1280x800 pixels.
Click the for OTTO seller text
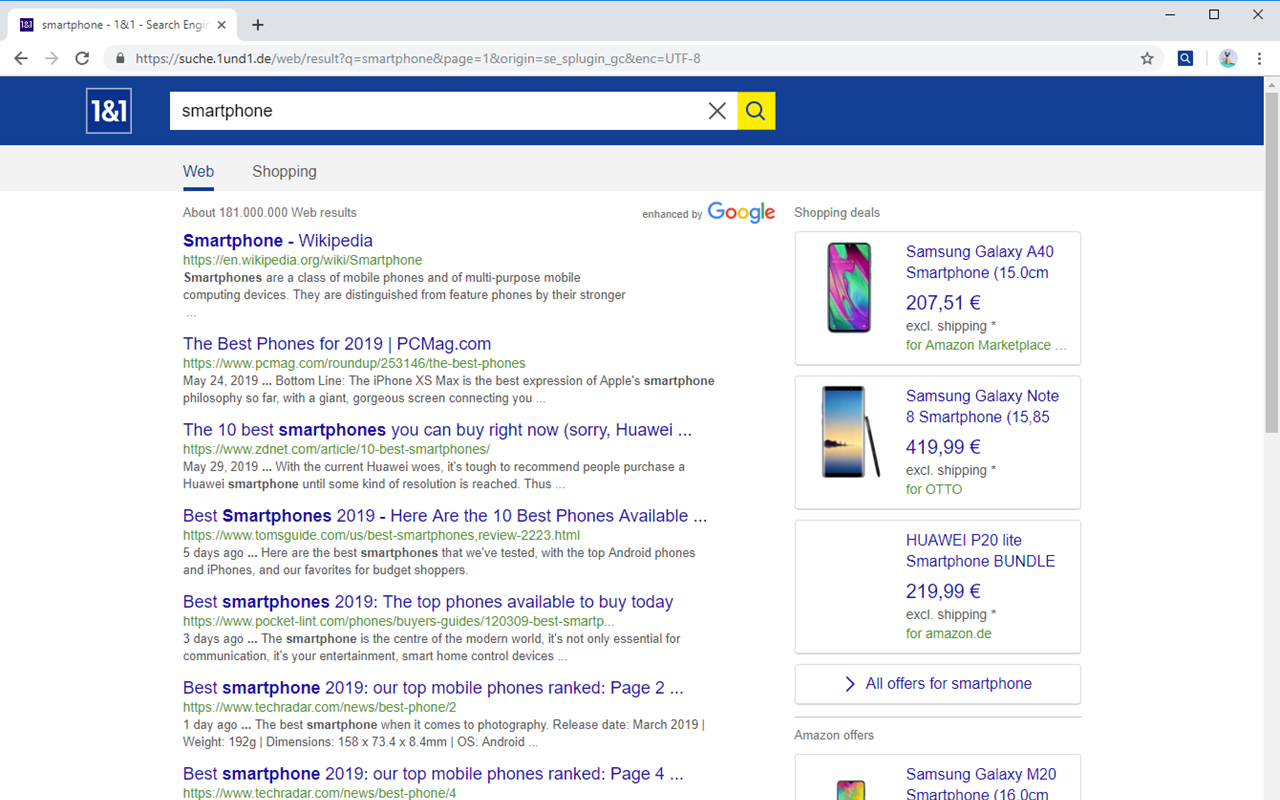tap(934, 489)
